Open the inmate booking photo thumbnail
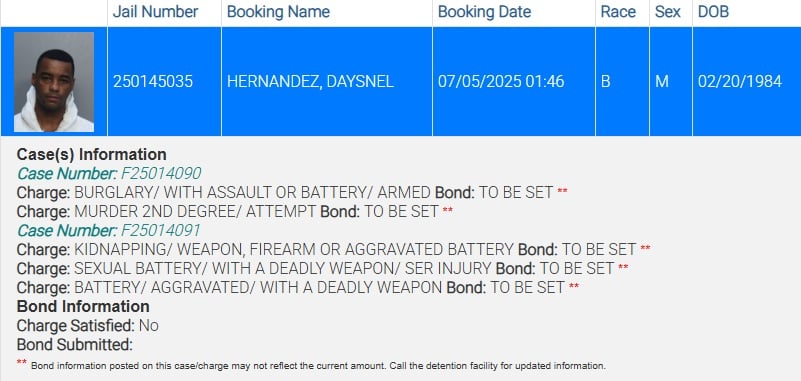This screenshot has width=801, height=381. pos(54,82)
